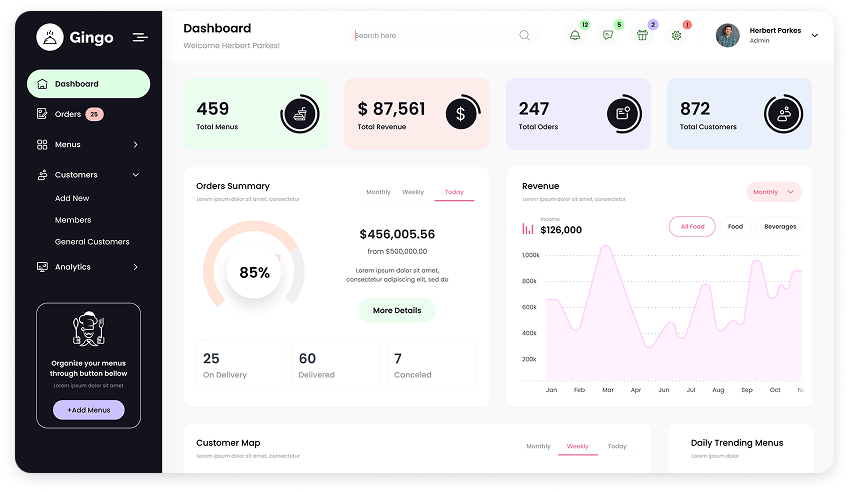Open Members under Customers
849x492 pixels.
[73, 220]
